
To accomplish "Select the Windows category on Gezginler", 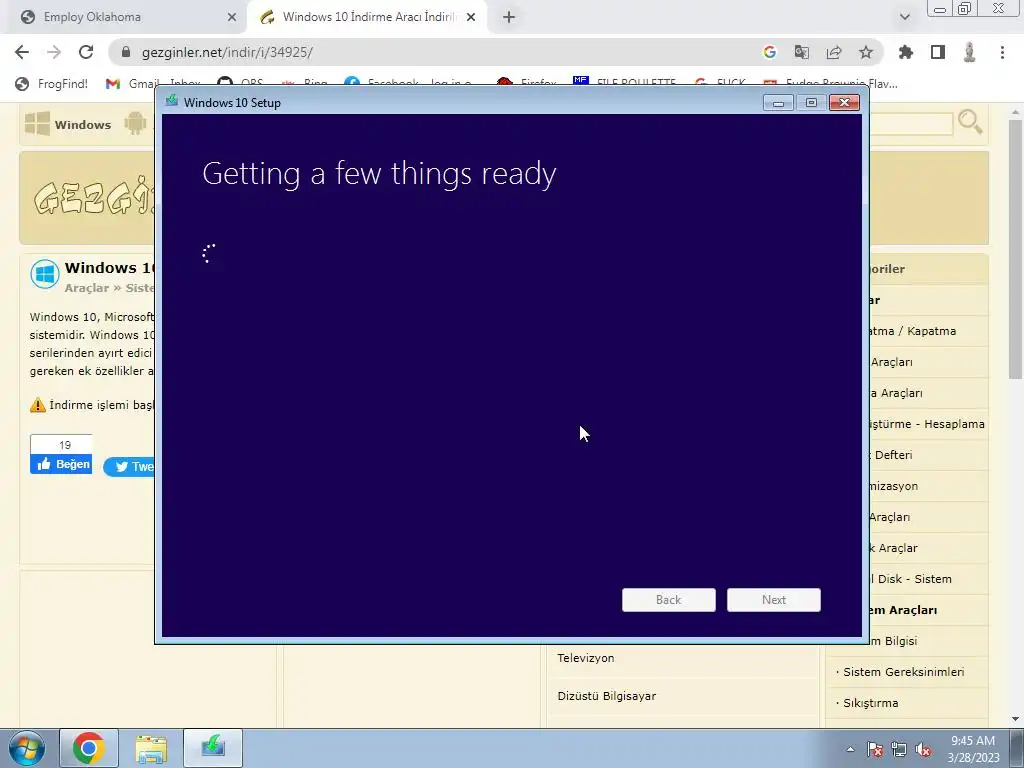I will [x=68, y=124].
